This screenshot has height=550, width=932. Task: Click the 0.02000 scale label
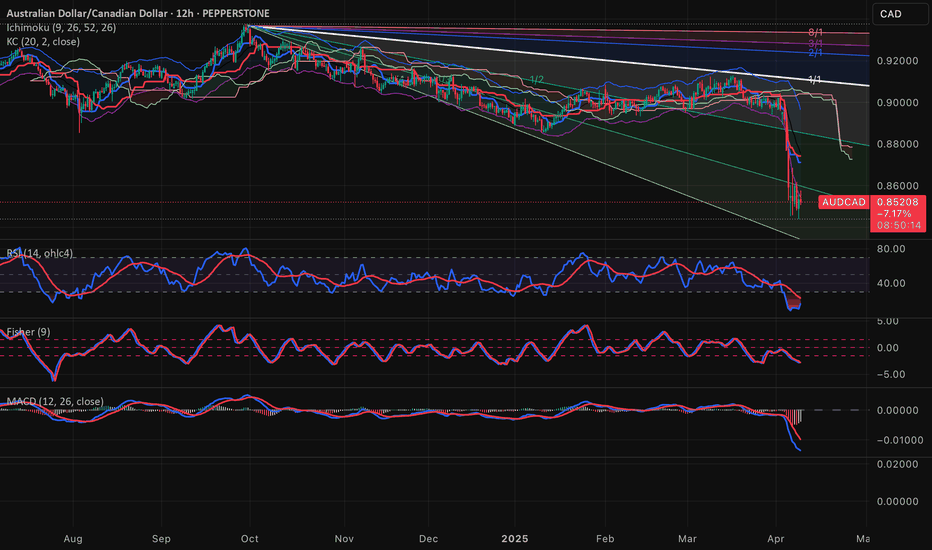point(898,464)
